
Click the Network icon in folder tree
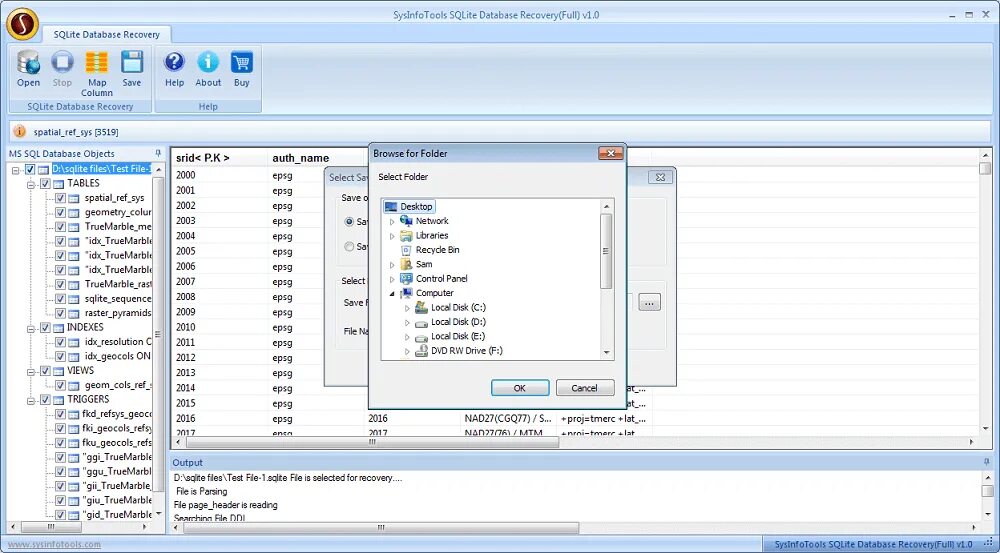click(x=406, y=221)
